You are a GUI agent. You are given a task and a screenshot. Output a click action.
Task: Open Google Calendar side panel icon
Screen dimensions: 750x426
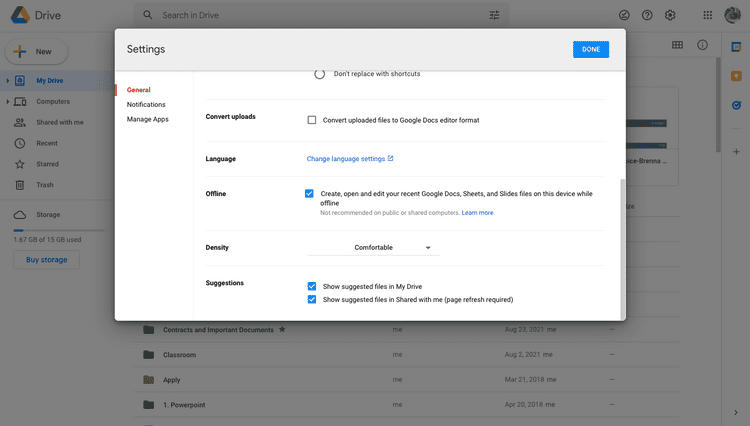736,47
